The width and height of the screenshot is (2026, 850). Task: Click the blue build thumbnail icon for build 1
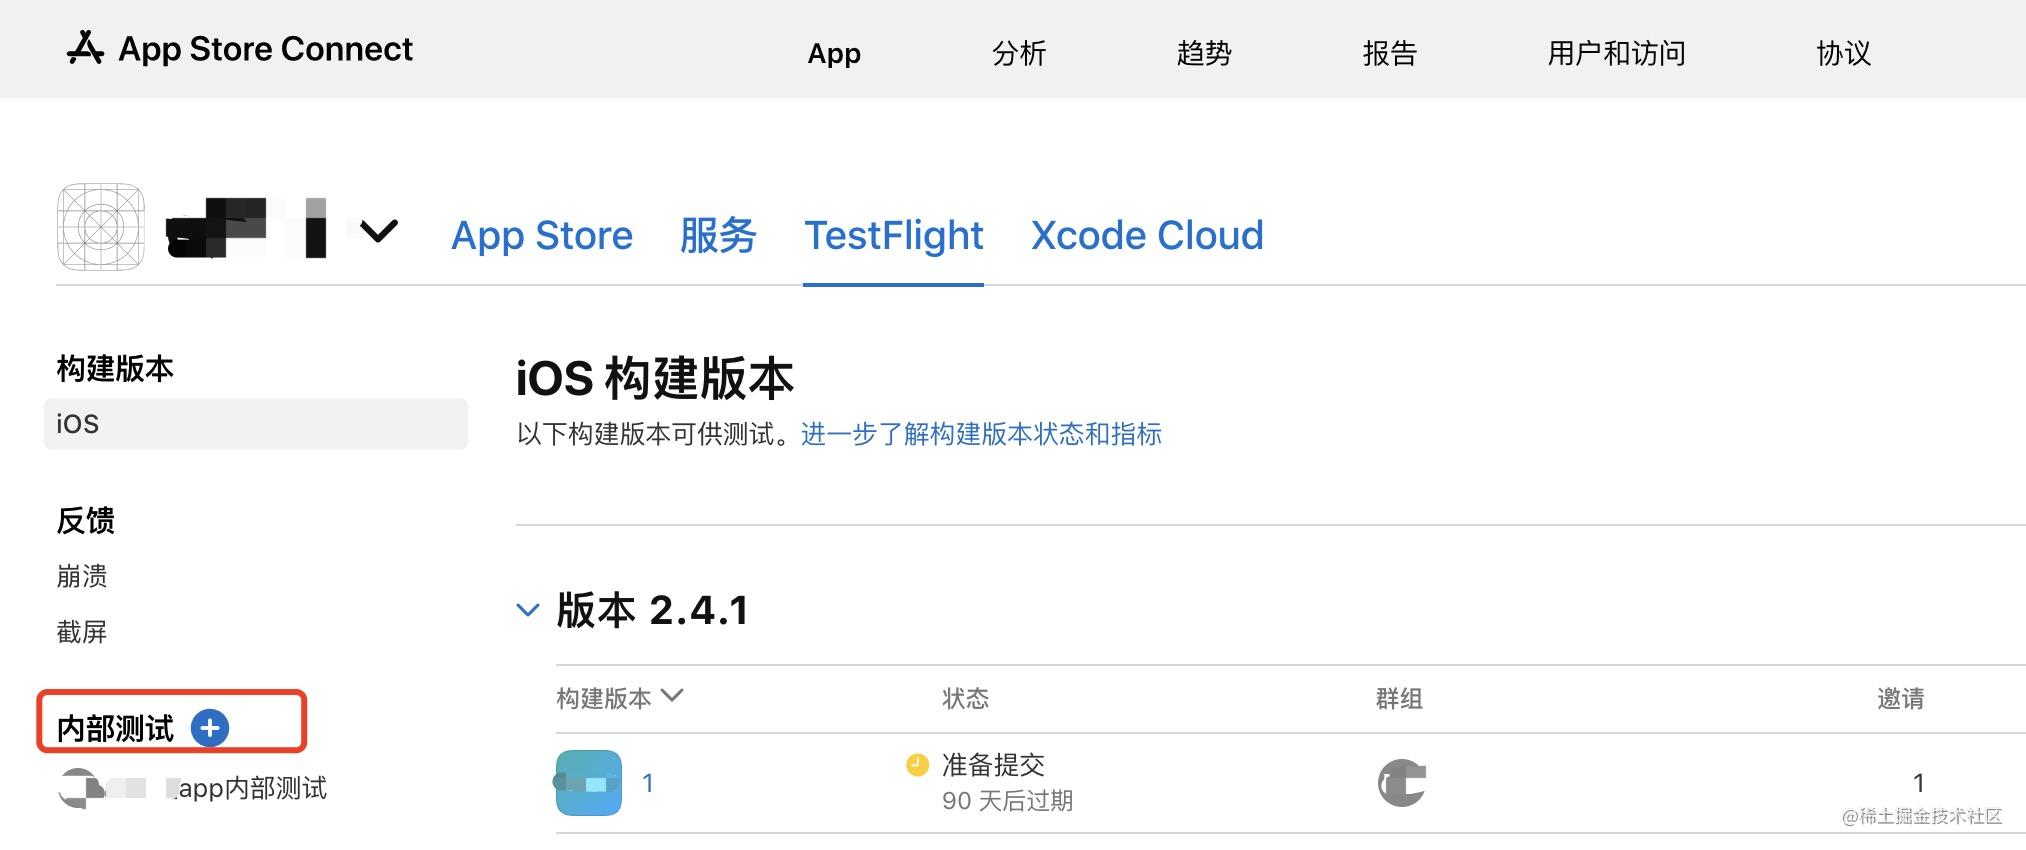[588, 783]
